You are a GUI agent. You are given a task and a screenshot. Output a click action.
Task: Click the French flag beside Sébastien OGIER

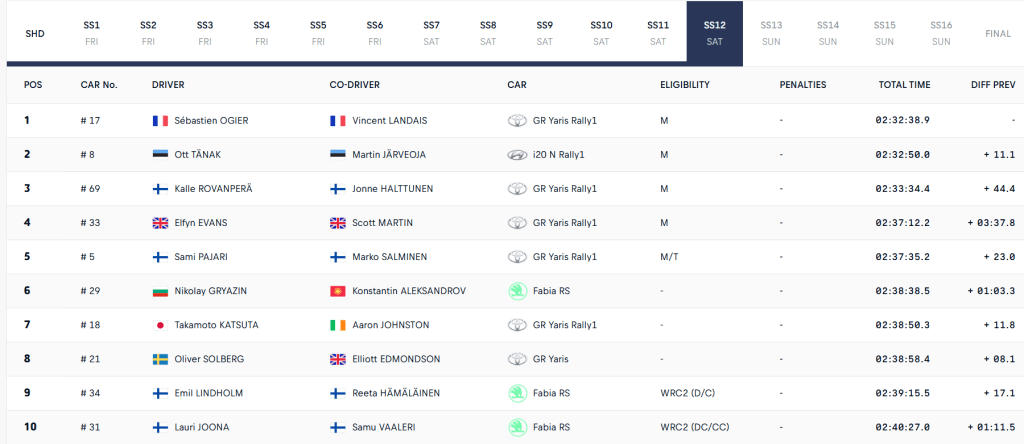tap(159, 120)
